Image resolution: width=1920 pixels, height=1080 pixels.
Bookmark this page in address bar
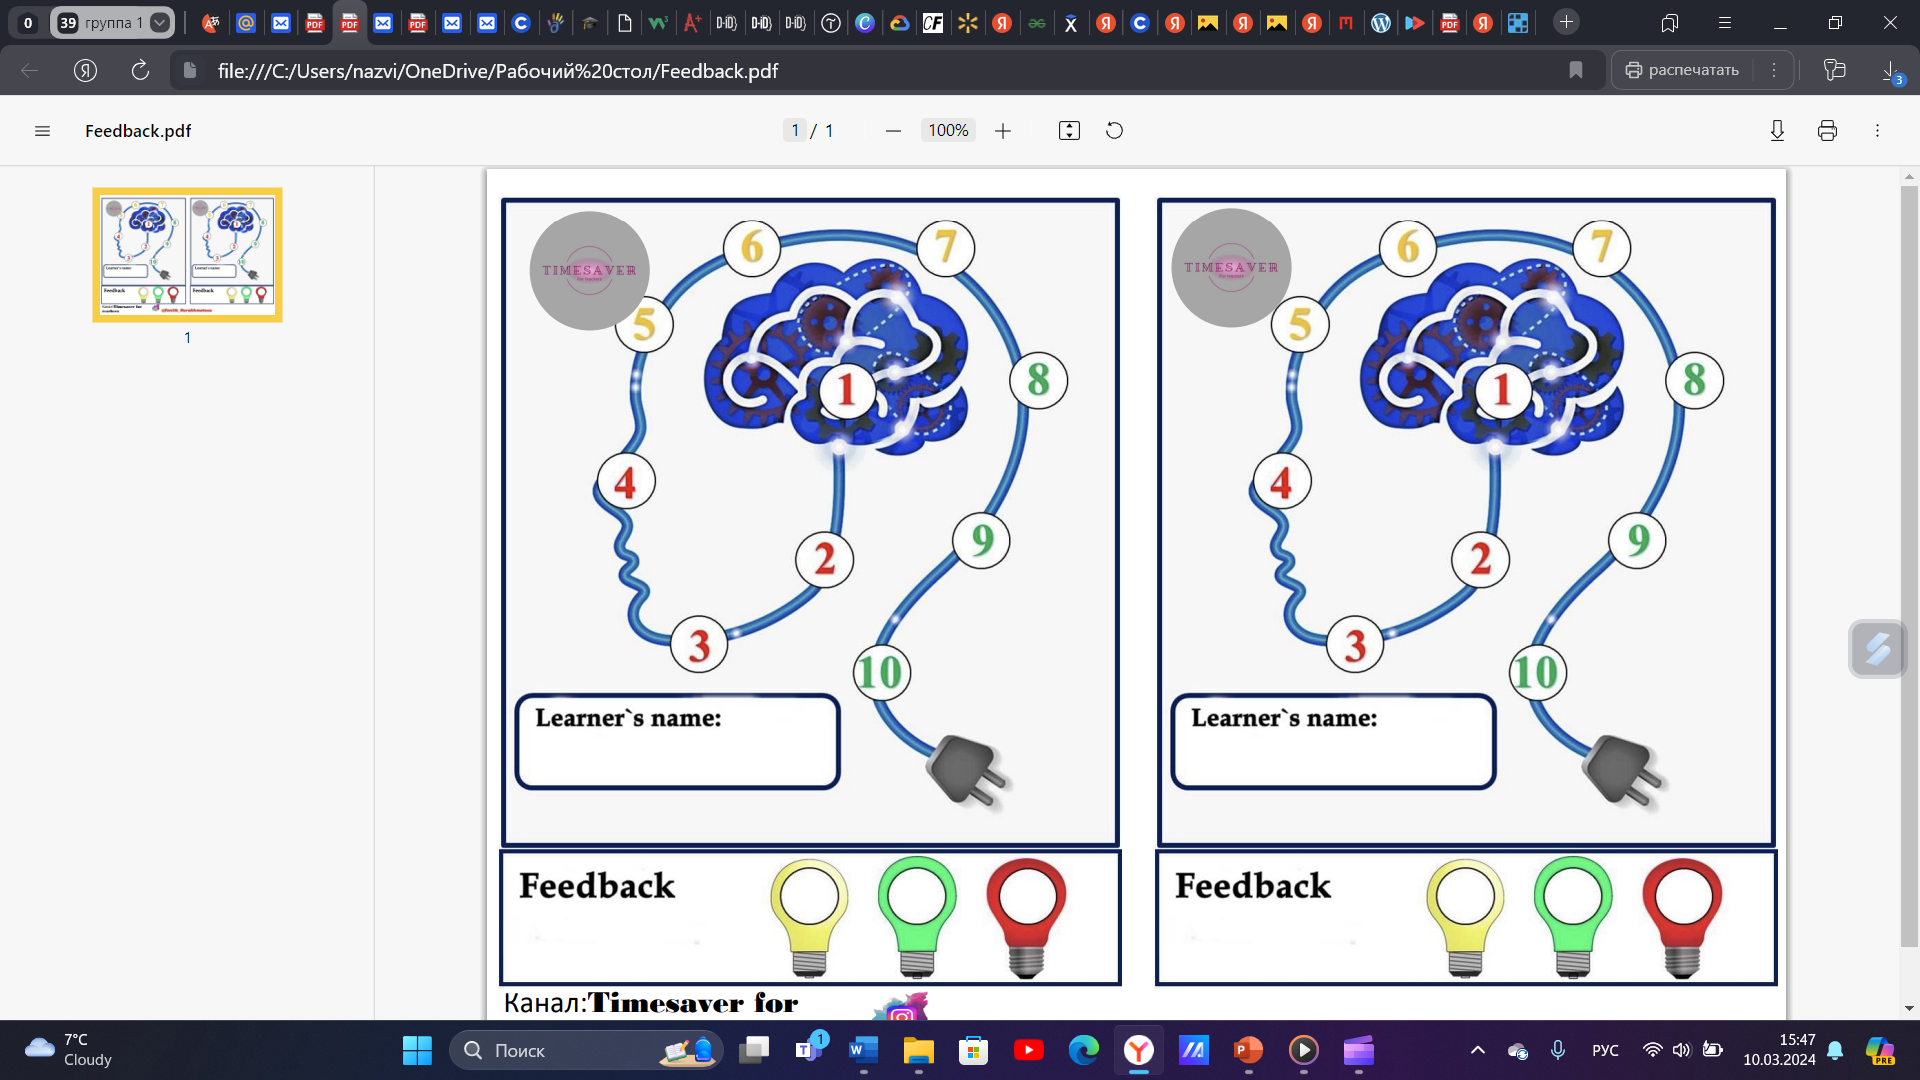pos(1576,70)
